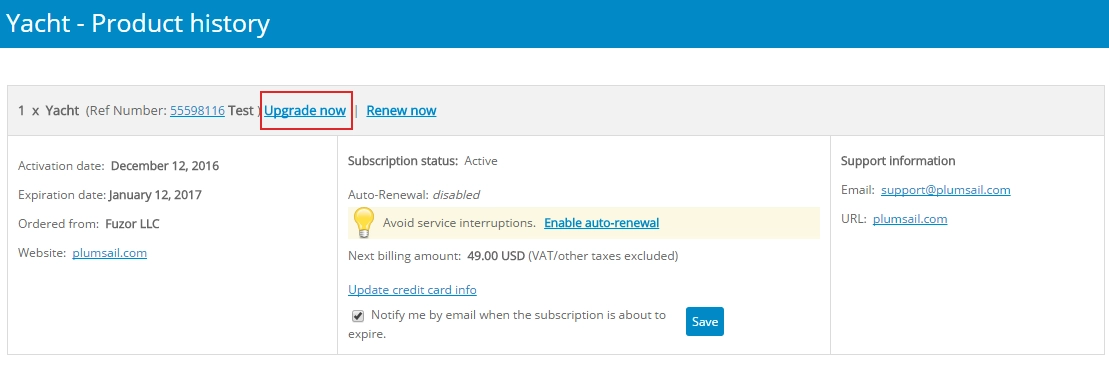Open Update credit card info link
This screenshot has height=371, width=1109.
click(x=412, y=290)
